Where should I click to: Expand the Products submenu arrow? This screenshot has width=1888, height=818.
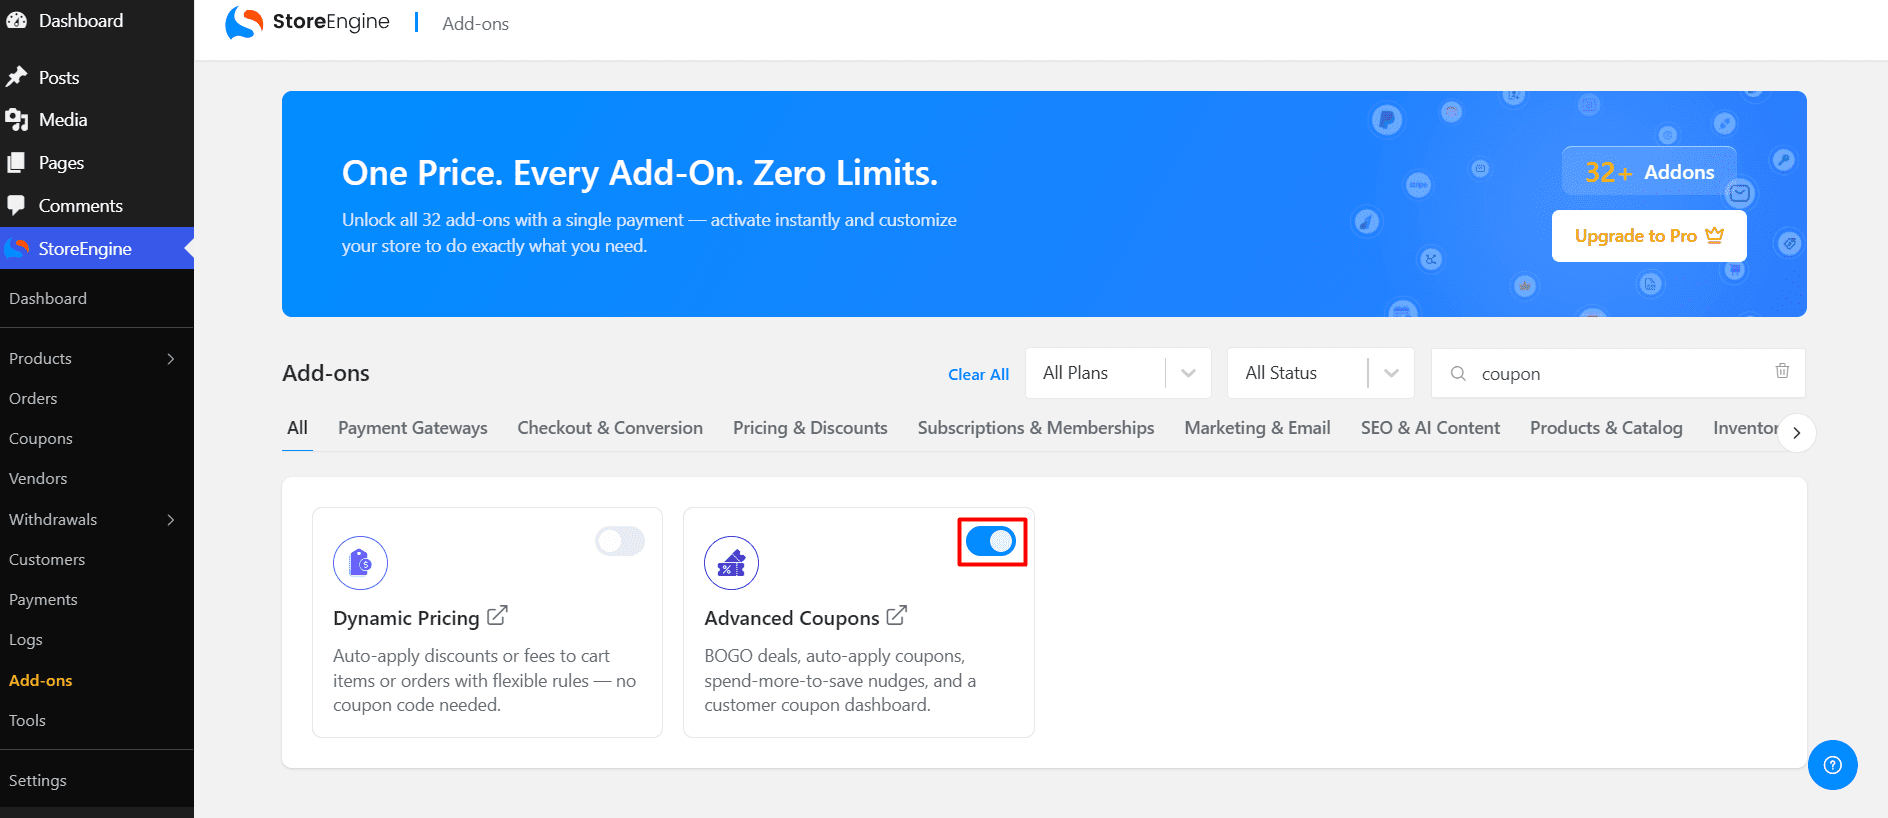(x=171, y=359)
